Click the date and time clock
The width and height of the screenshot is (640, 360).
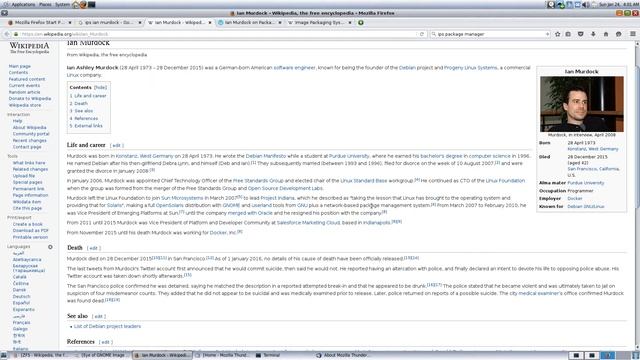click(x=618, y=4)
